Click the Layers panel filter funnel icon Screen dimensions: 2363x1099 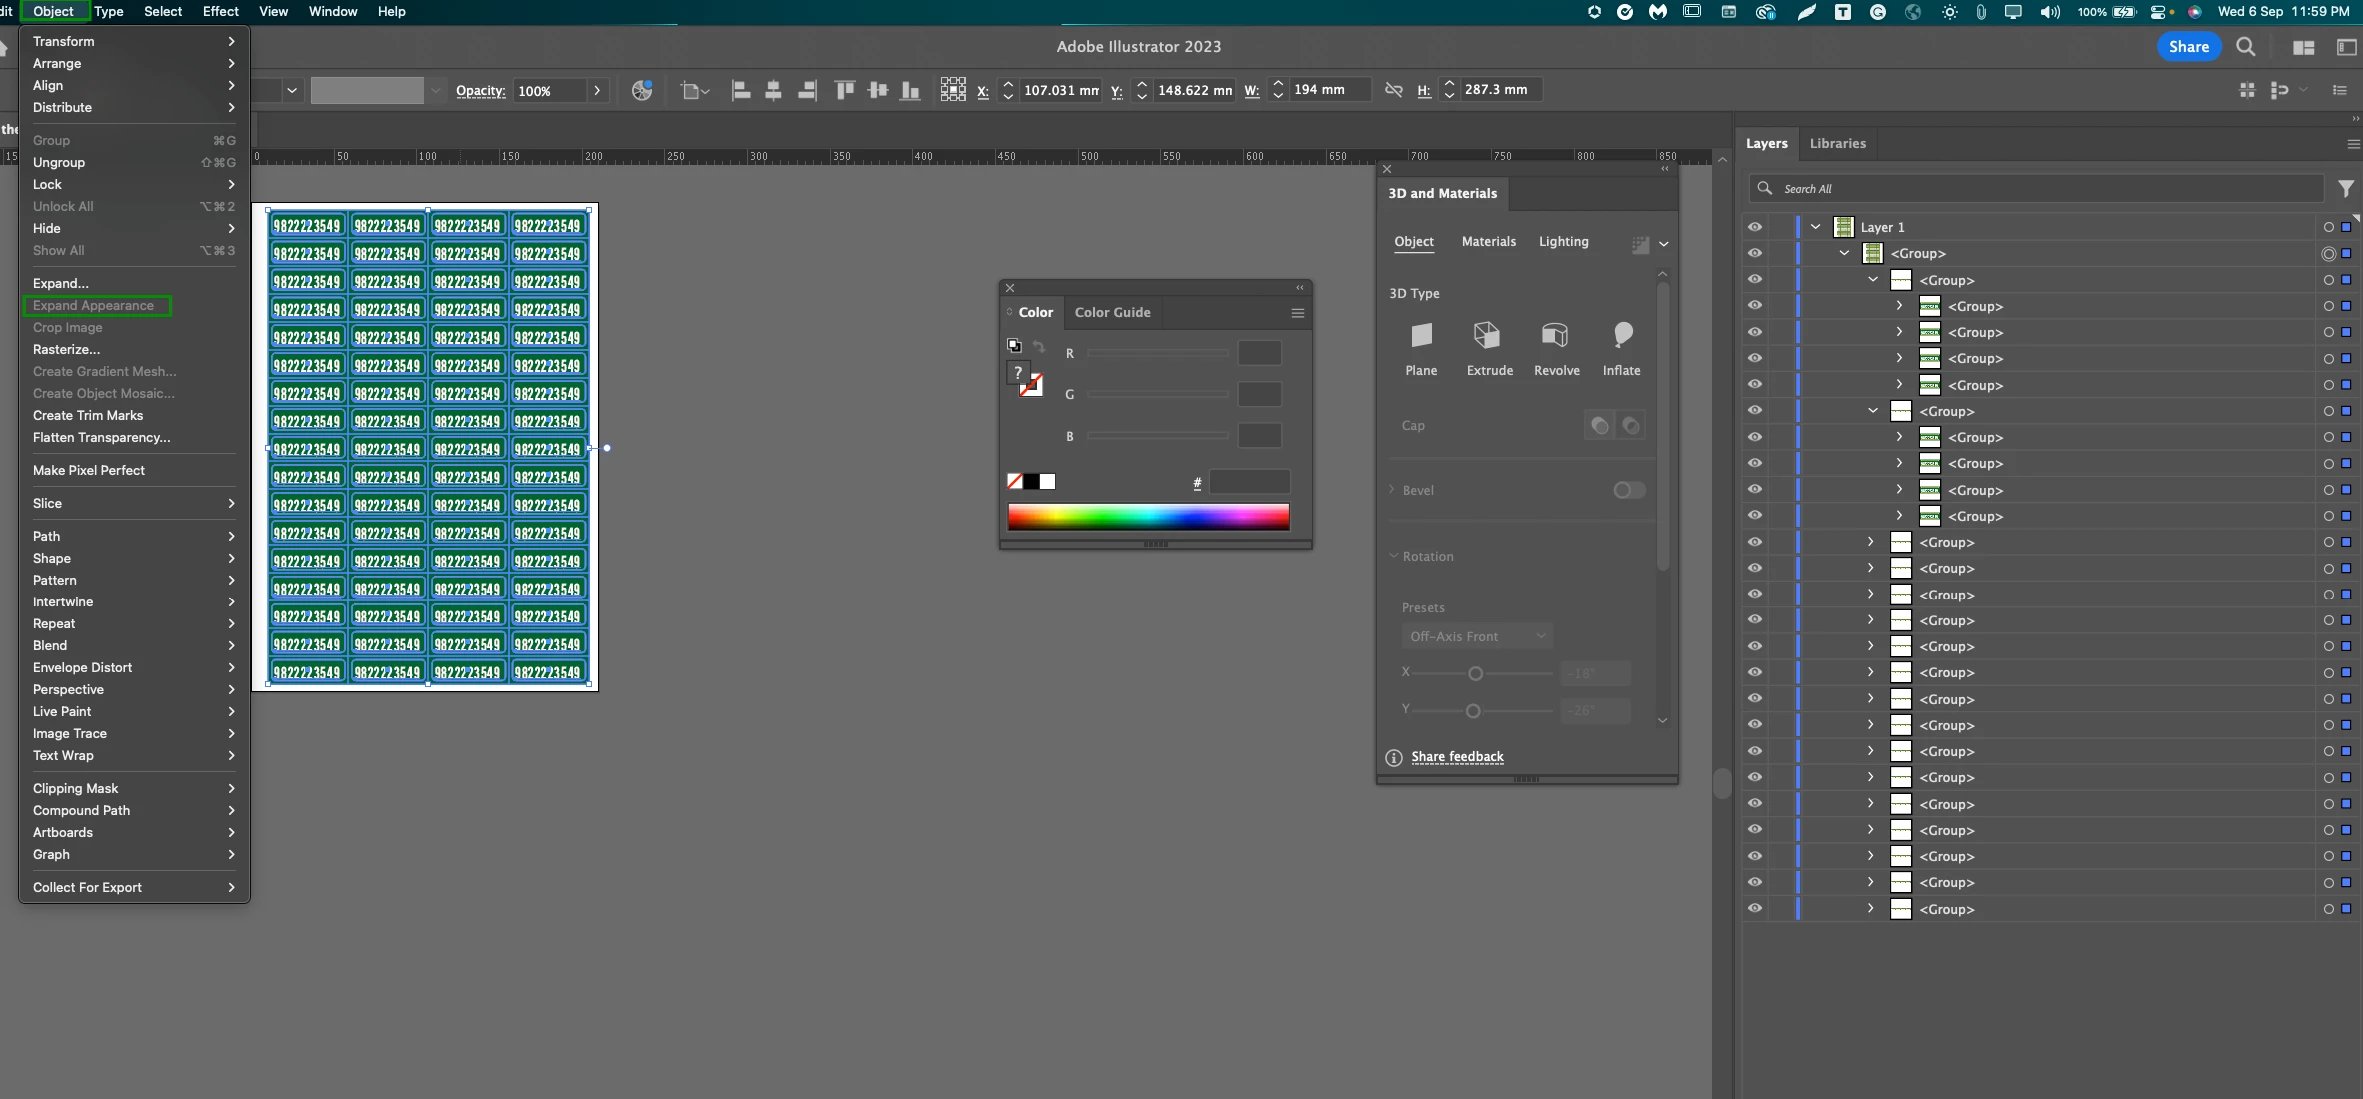coord(2346,188)
